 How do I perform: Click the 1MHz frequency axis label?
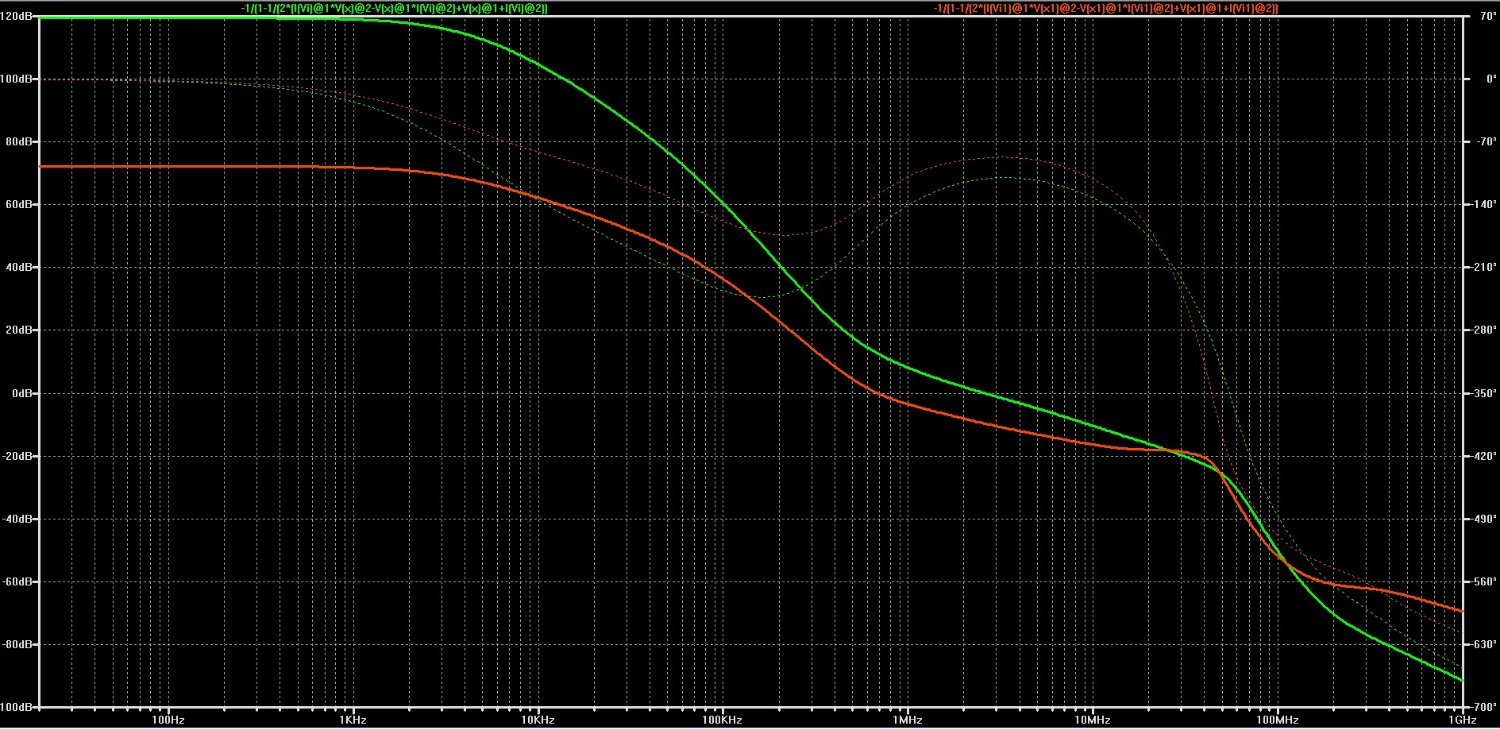point(907,720)
